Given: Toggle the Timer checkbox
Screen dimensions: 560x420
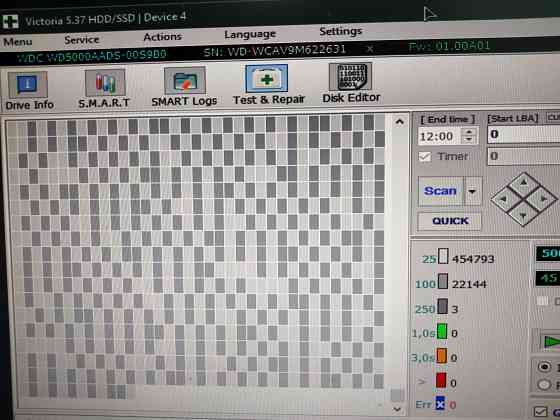Looking at the screenshot, I should click(425, 156).
